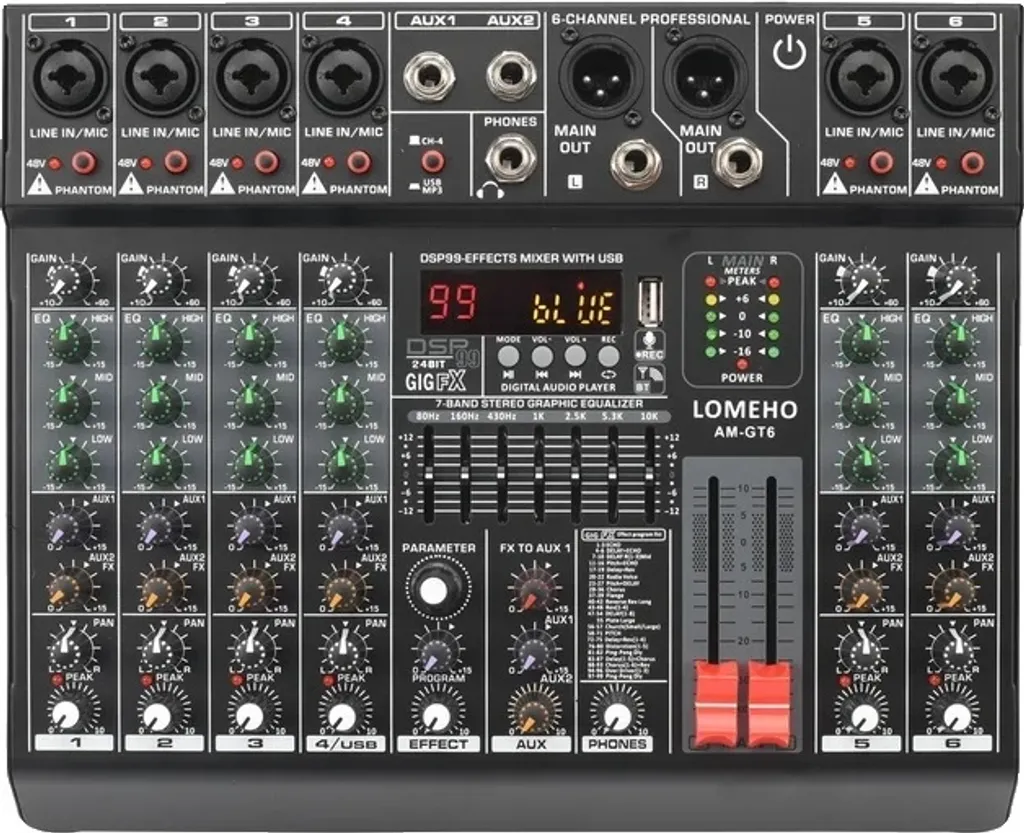1024x833 pixels.
Task: Click channel 2 EQ HIGH knob
Action: [161, 341]
